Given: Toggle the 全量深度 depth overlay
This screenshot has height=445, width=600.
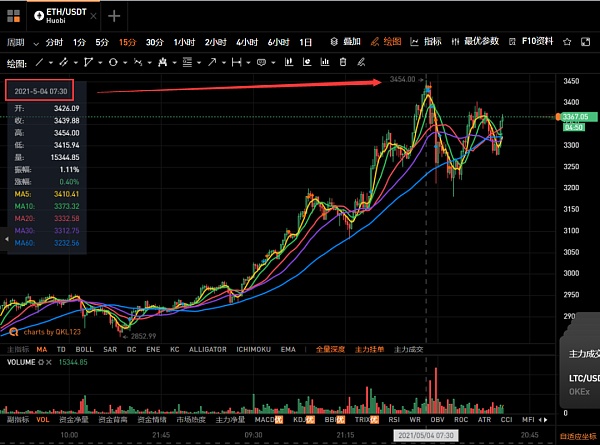Looking at the screenshot, I should pos(332,350).
